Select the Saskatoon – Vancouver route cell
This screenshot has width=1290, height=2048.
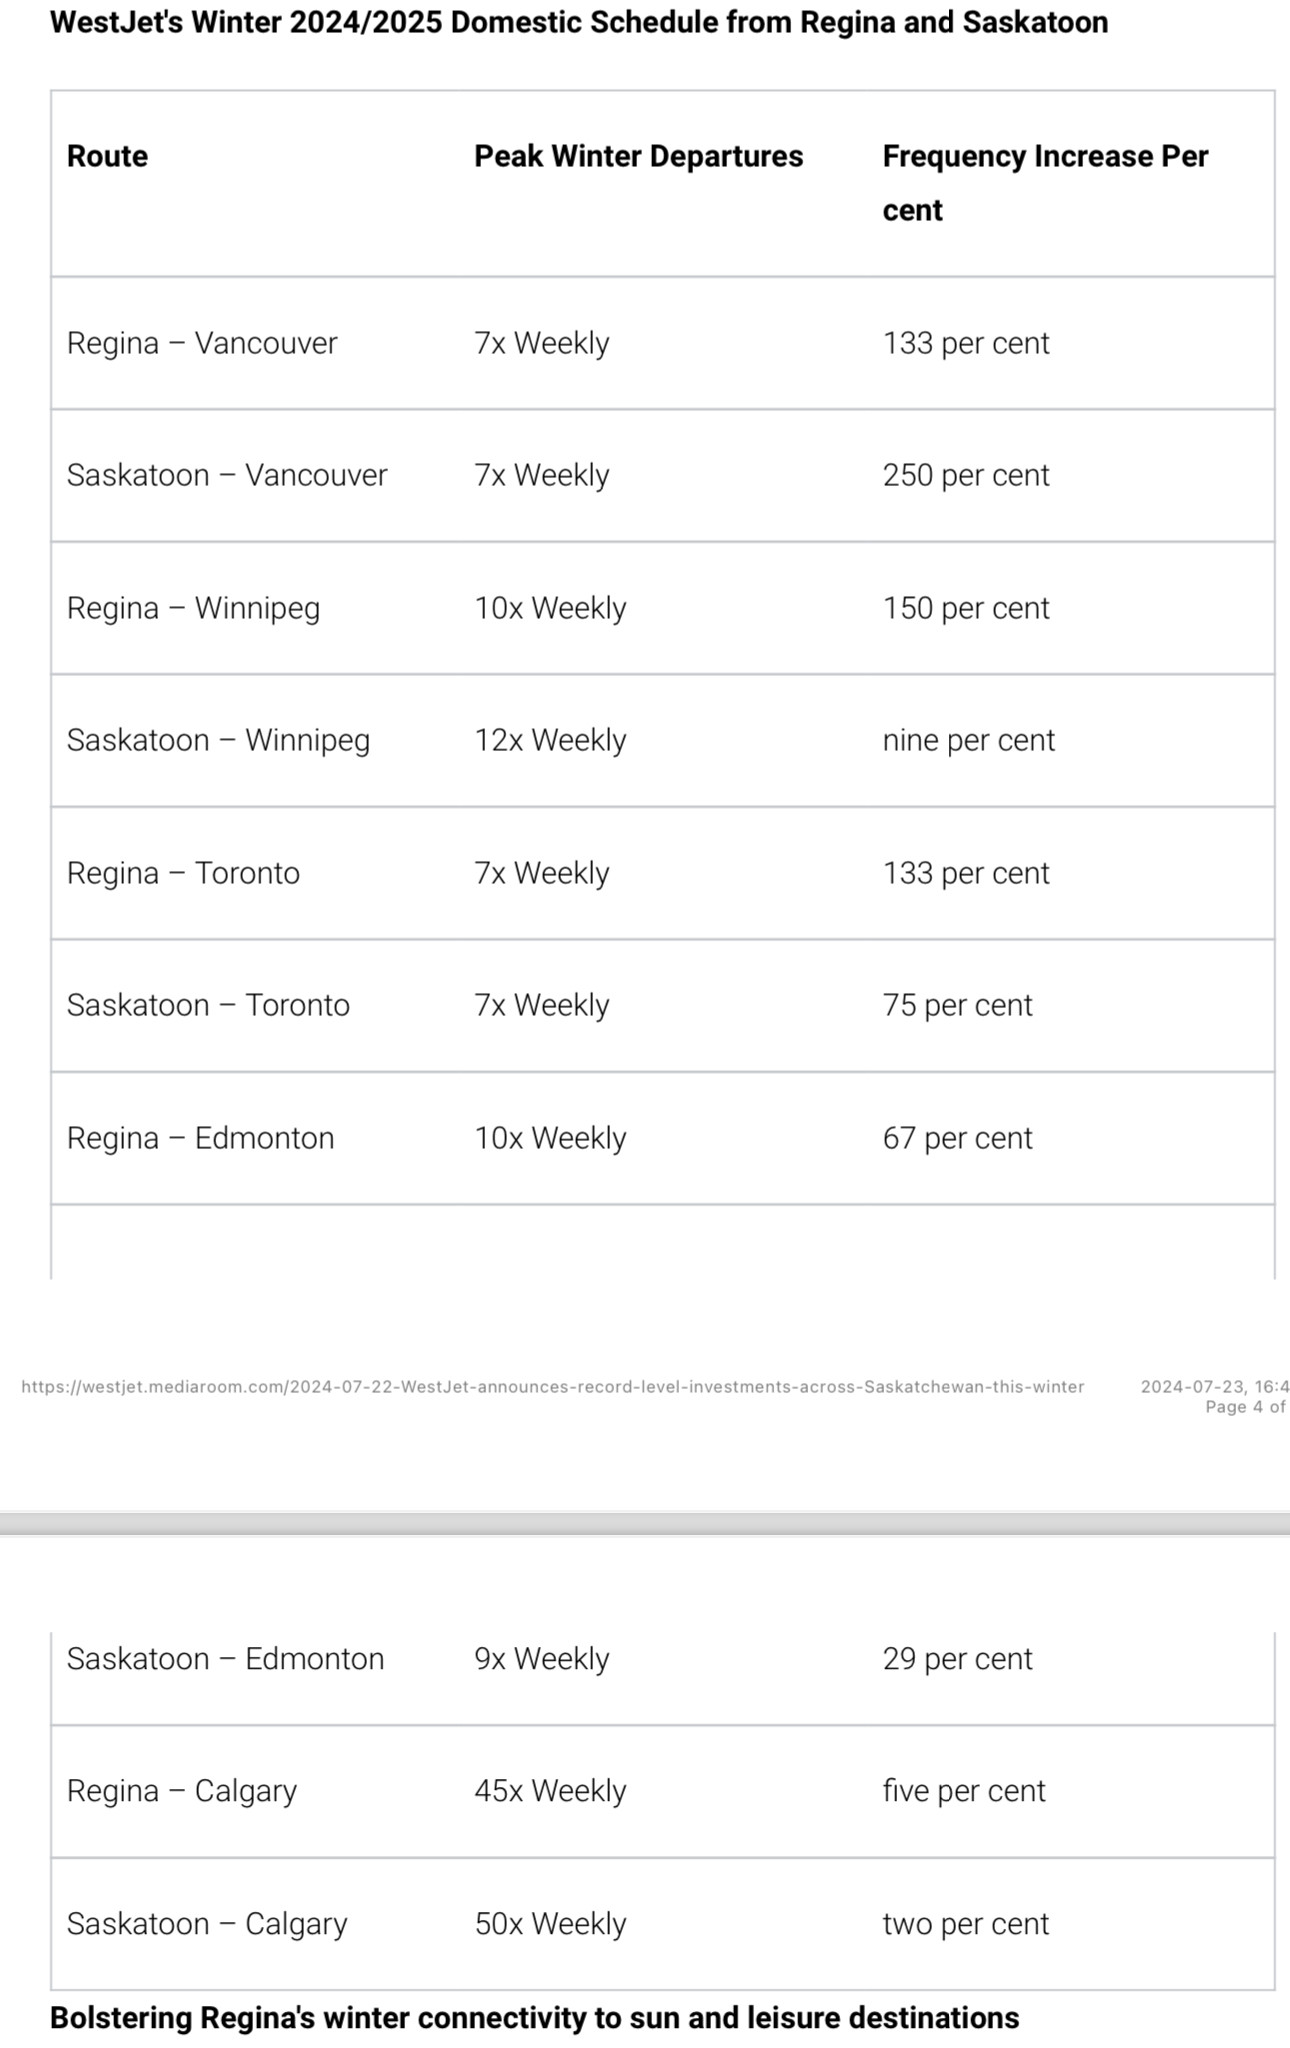[227, 475]
